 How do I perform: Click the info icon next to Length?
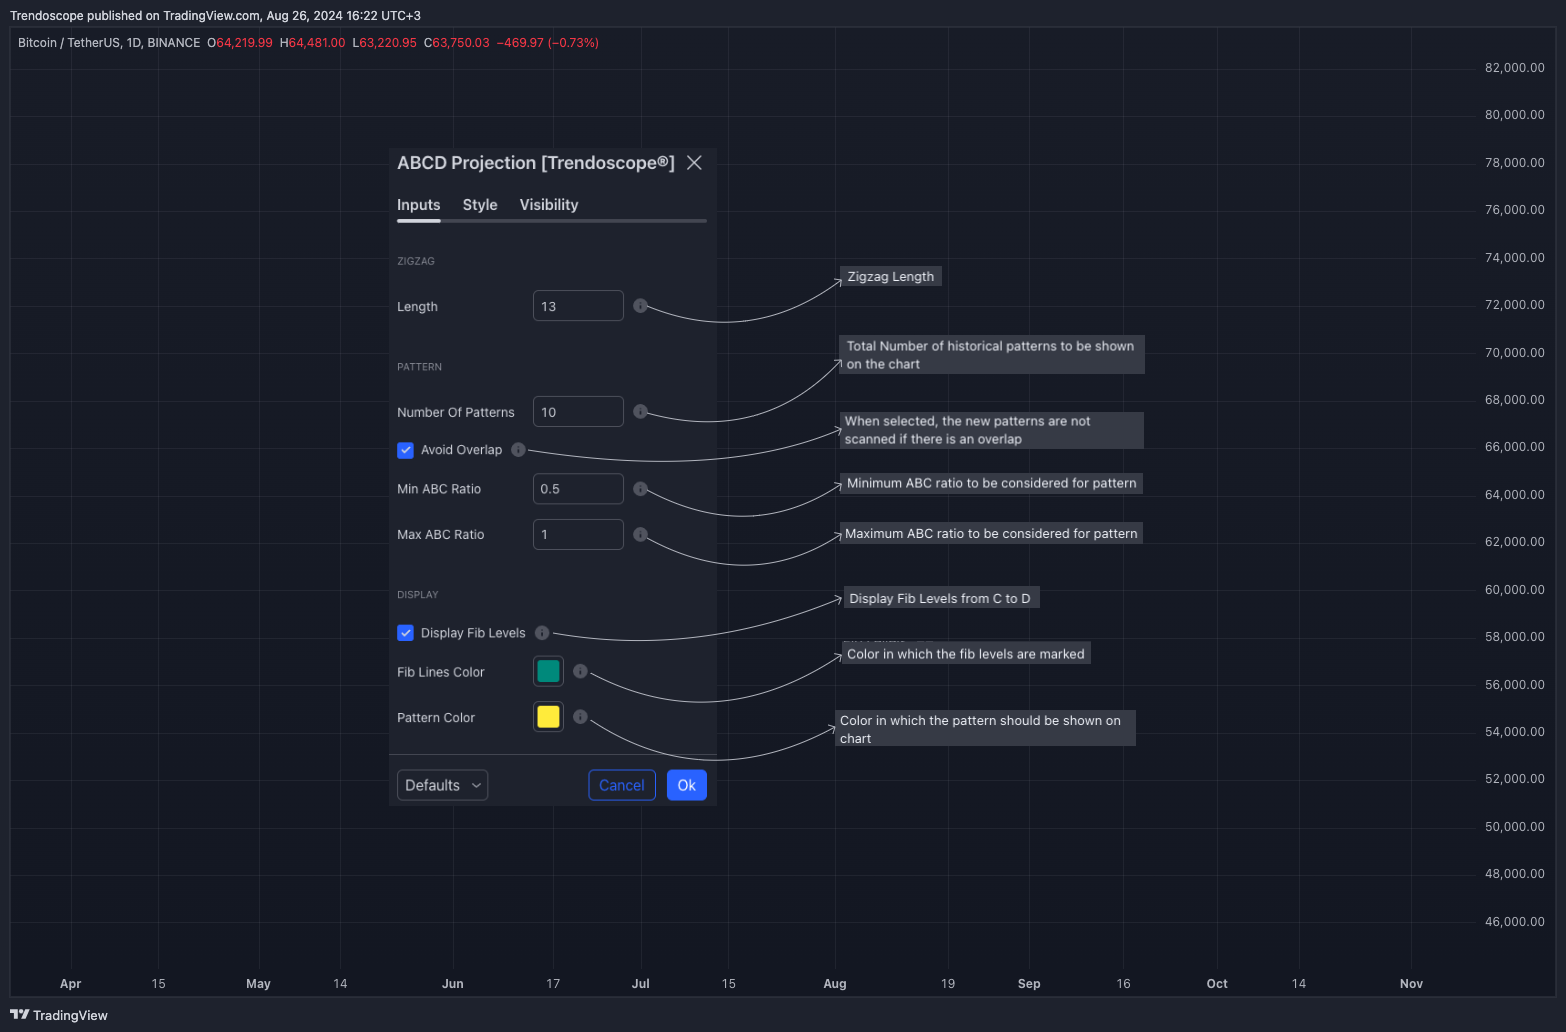click(x=640, y=306)
